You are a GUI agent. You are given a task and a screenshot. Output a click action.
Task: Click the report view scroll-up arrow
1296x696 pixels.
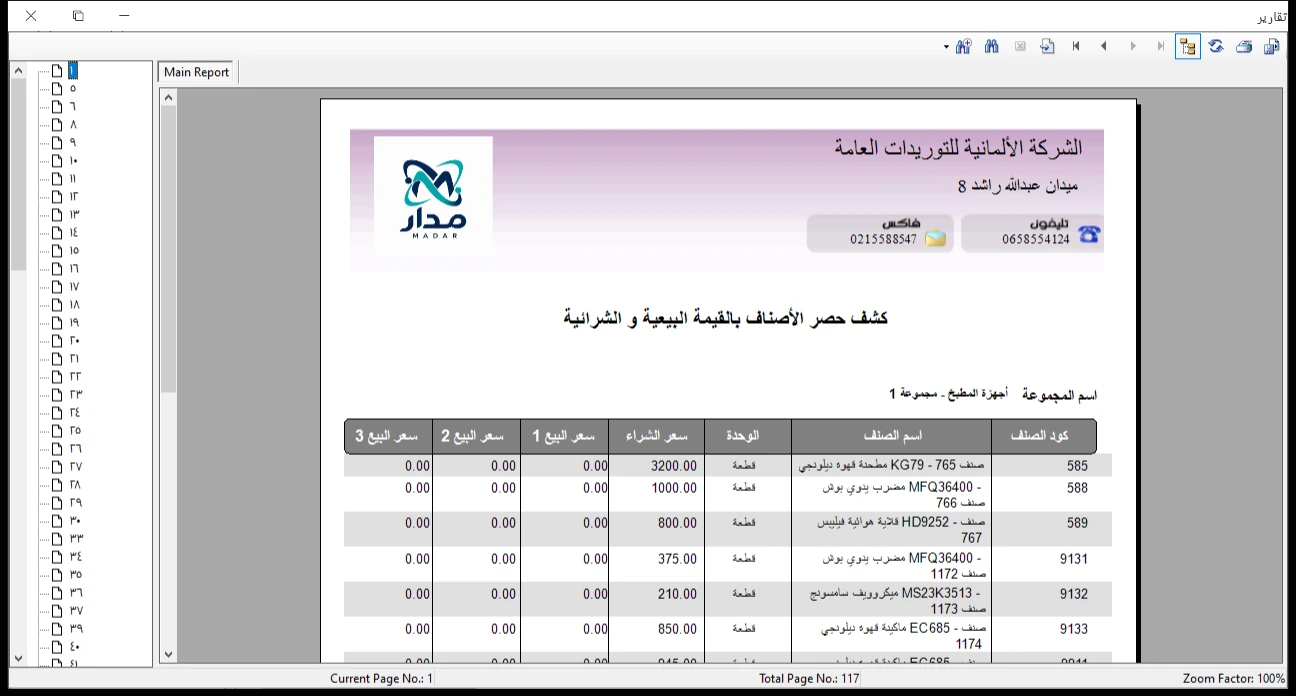[168, 97]
